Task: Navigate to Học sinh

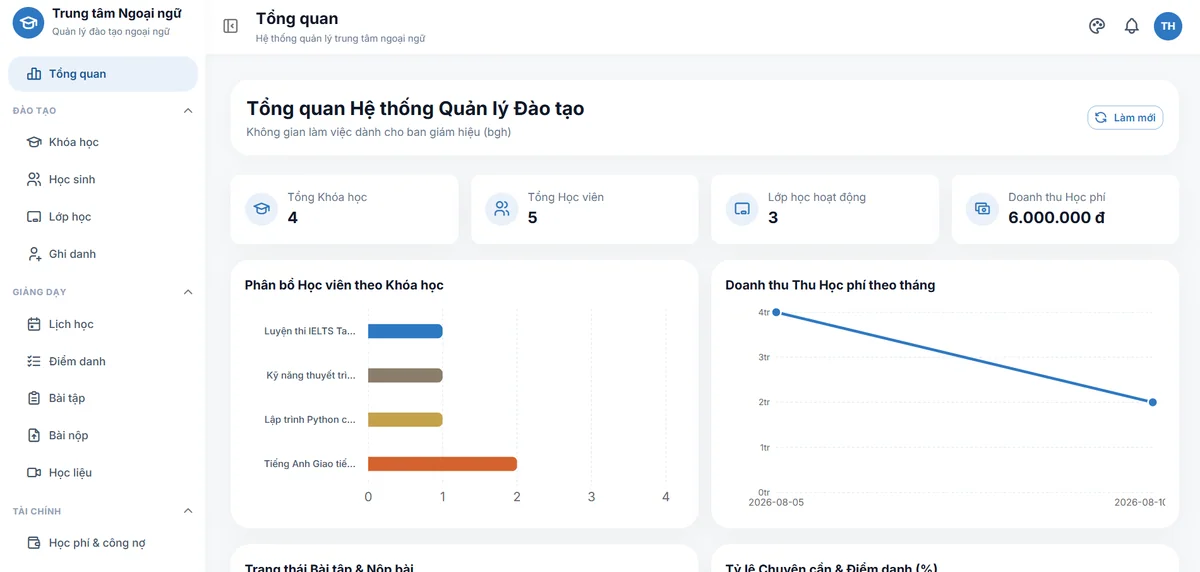Action: 103,179
